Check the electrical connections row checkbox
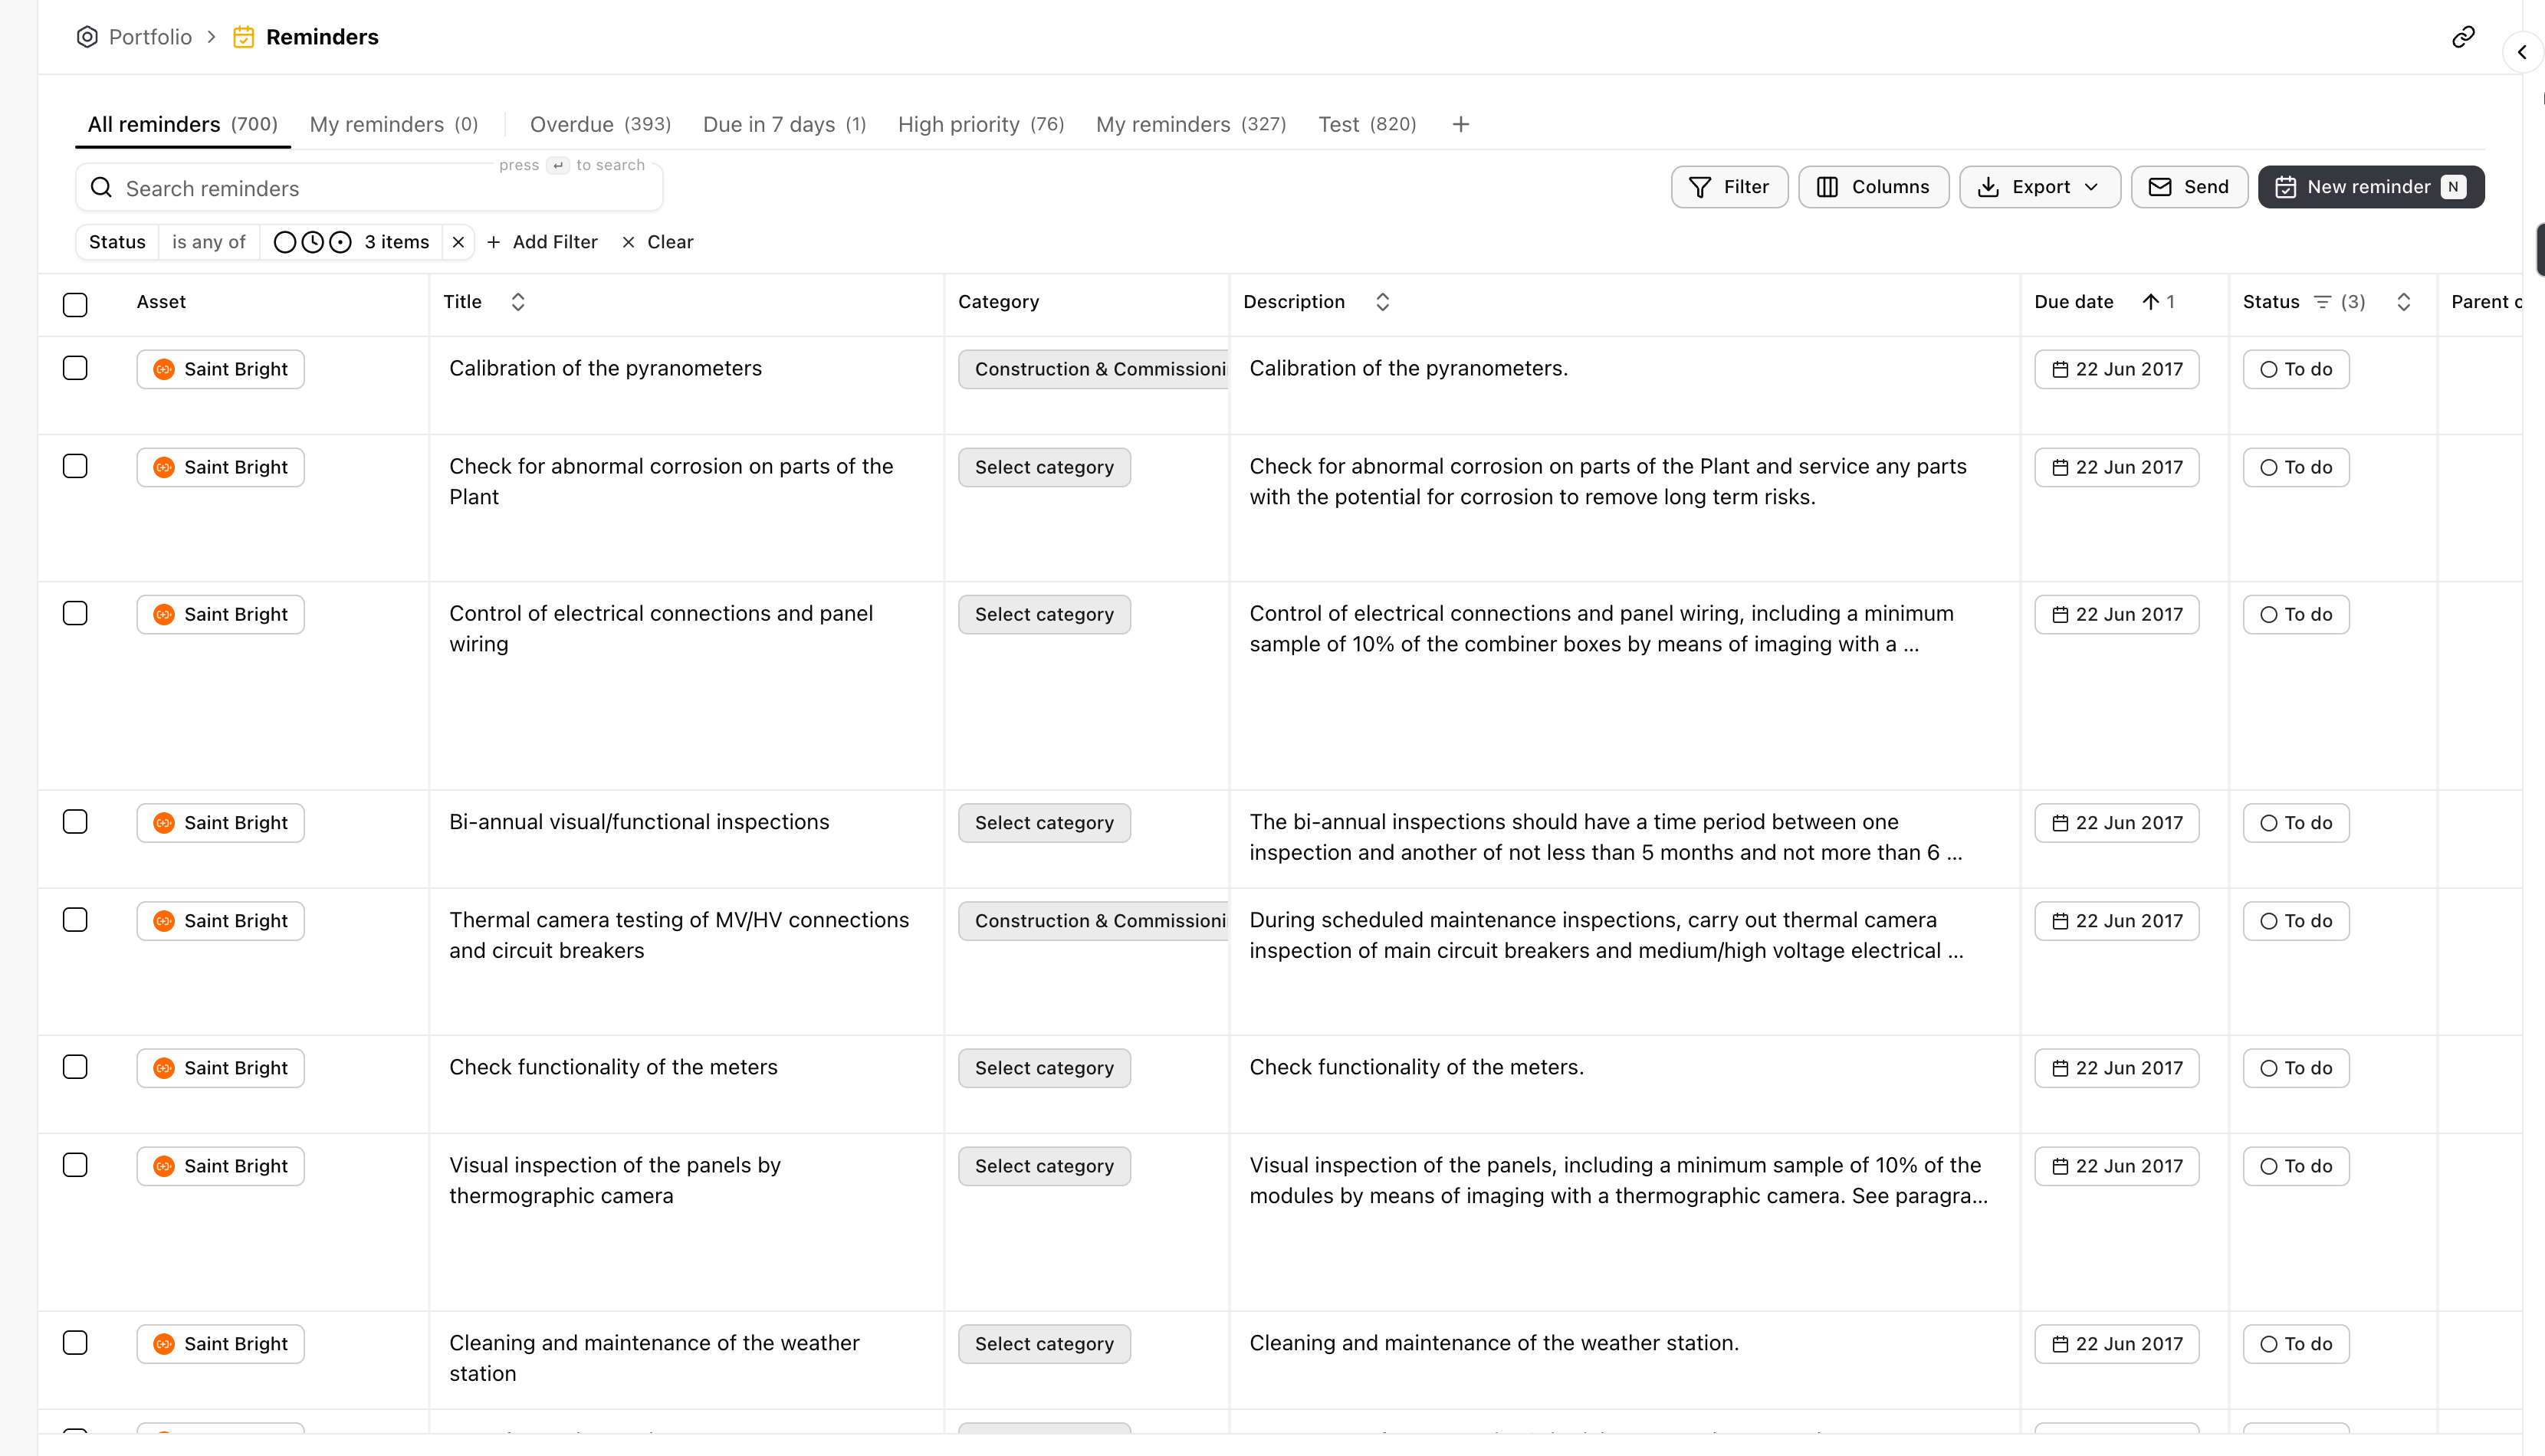The width and height of the screenshot is (2545, 1456). click(75, 613)
